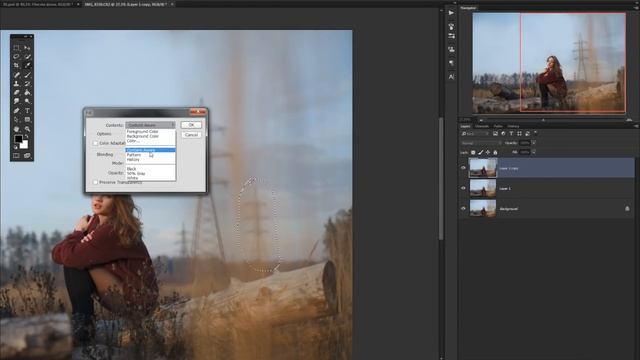Open the Layers panel flyout menu

636,127
